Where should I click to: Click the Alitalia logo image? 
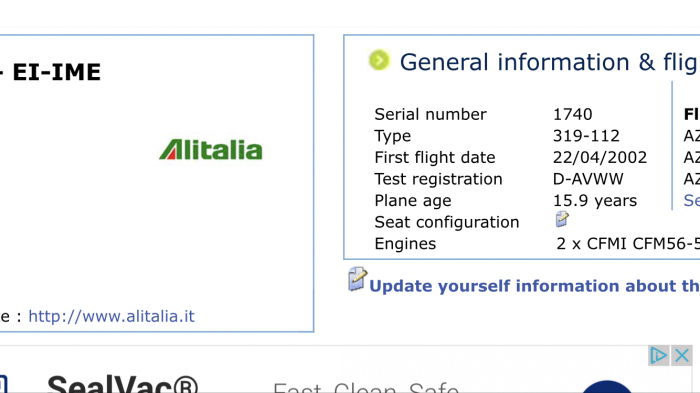point(211,150)
